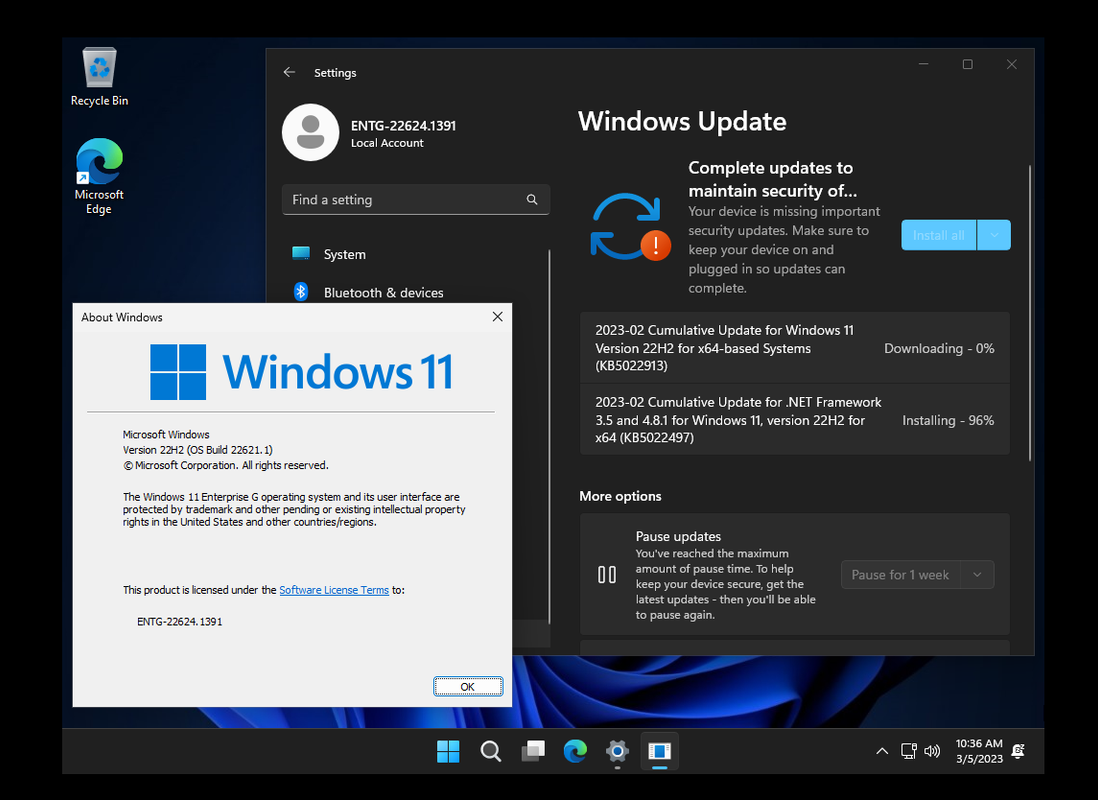
Task: Select the Bluetooth icon in Settings sidebar
Action: 301,292
